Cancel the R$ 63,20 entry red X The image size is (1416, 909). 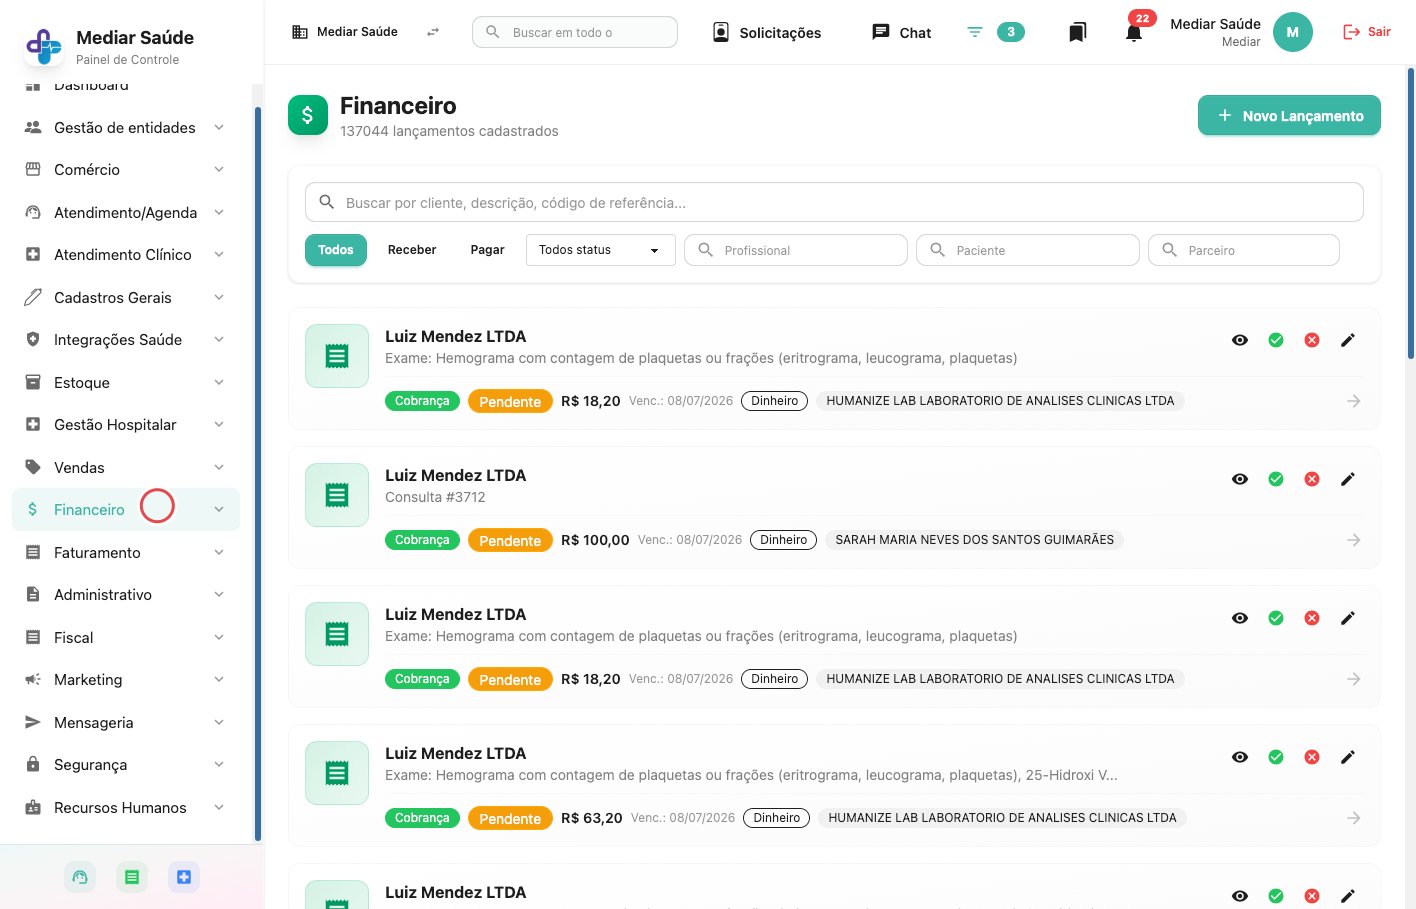(1312, 757)
